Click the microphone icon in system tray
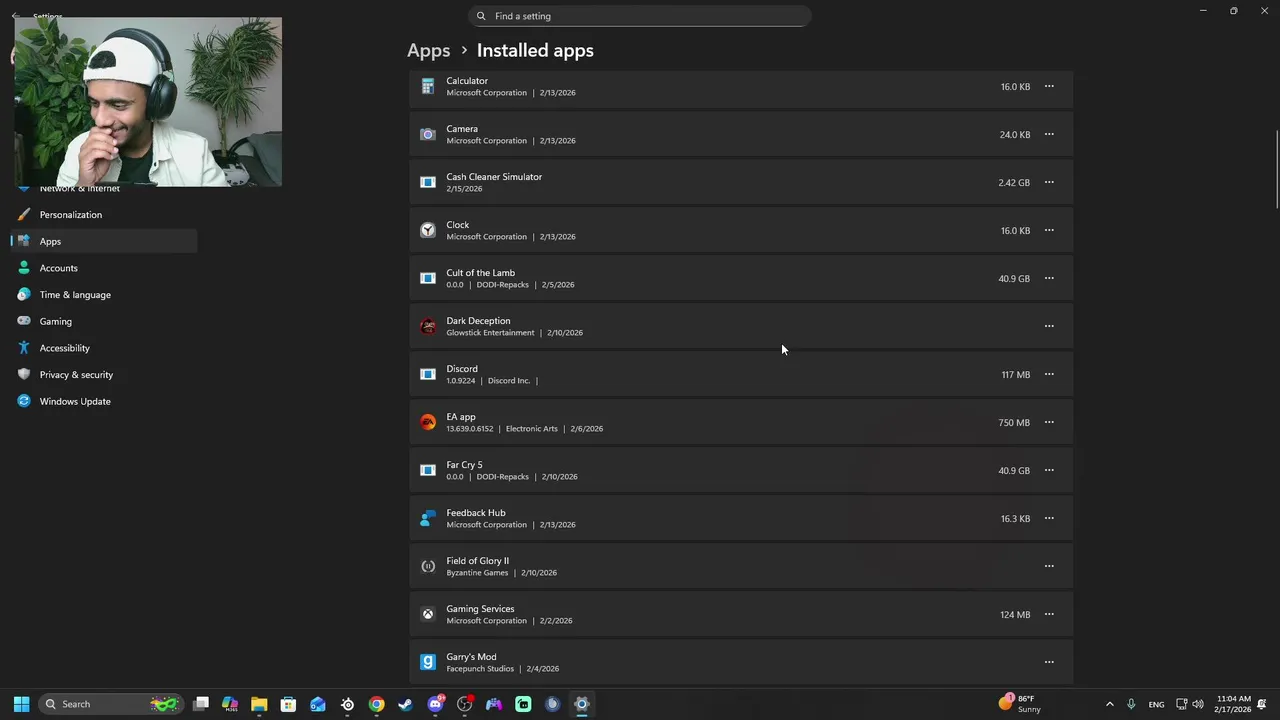Image resolution: width=1280 pixels, height=720 pixels. tap(1131, 704)
